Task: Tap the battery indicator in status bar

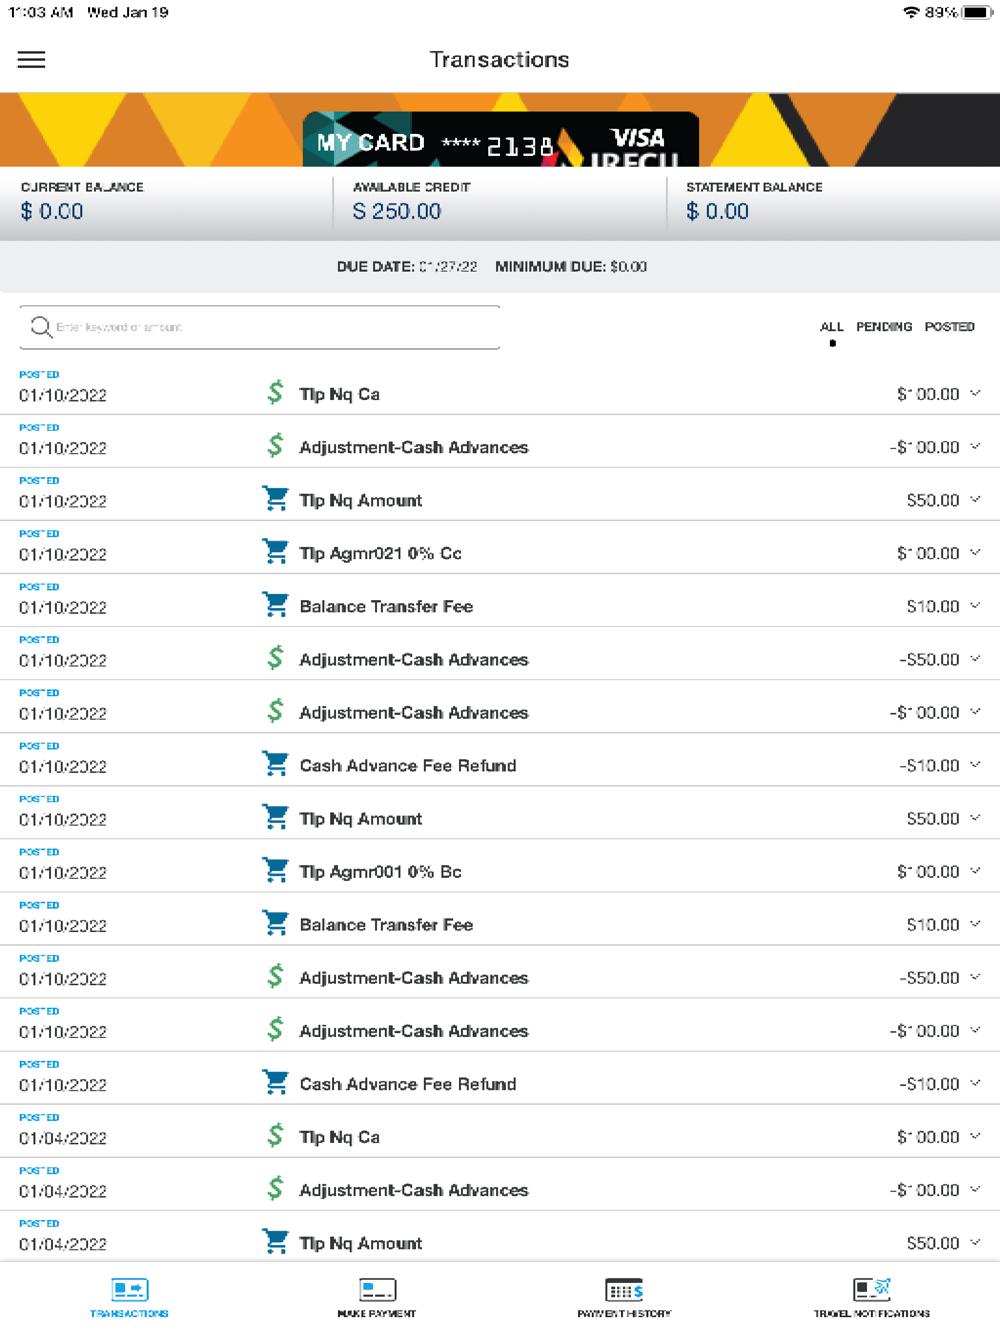Action: point(976,12)
